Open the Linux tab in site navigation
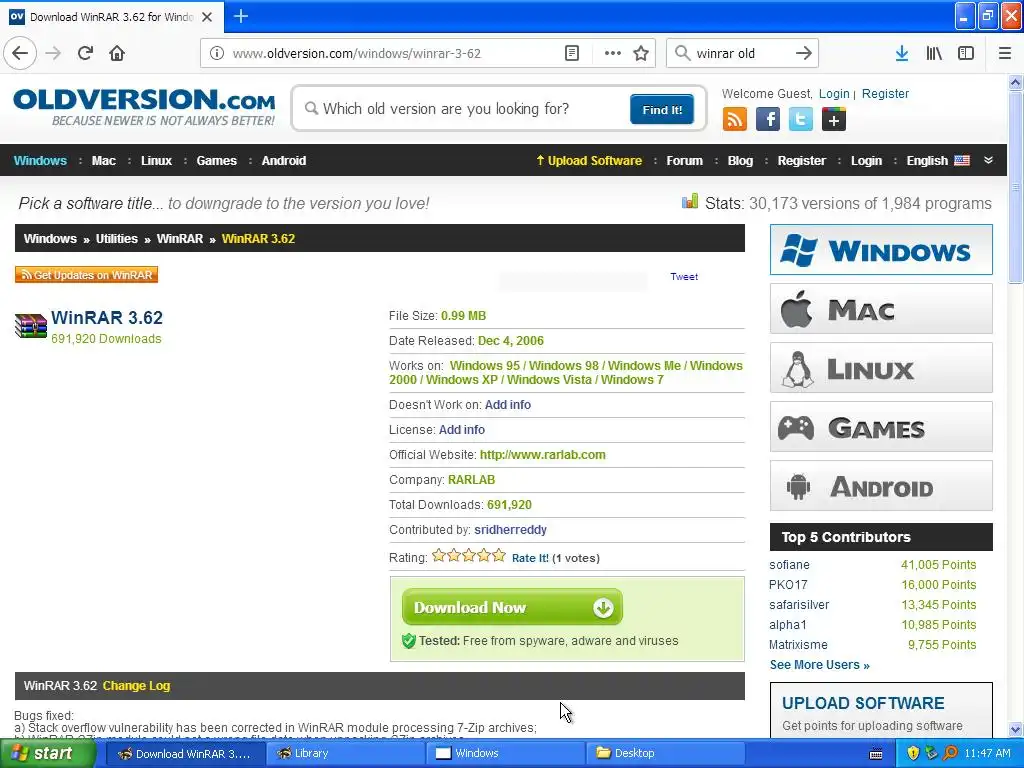 (156, 161)
